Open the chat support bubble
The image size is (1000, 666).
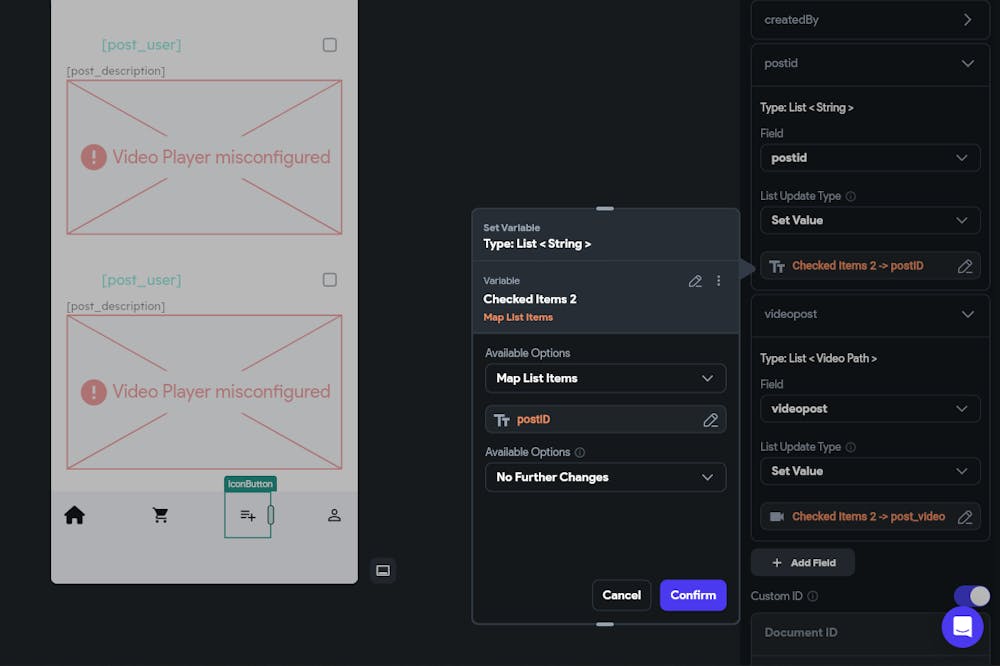tap(962, 627)
